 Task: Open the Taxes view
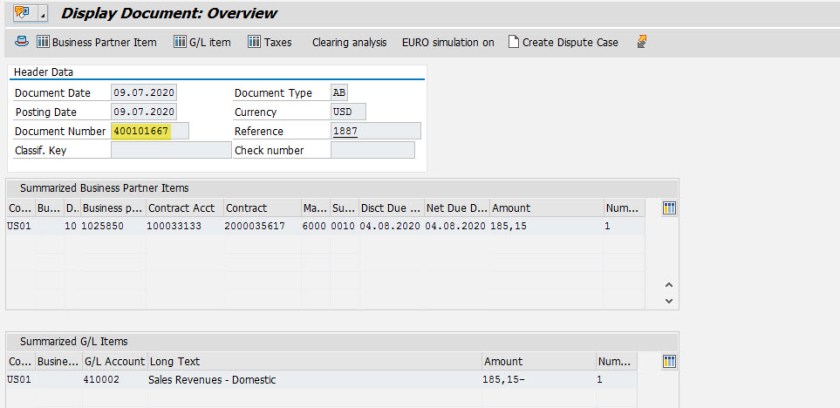pyautogui.click(x=269, y=42)
